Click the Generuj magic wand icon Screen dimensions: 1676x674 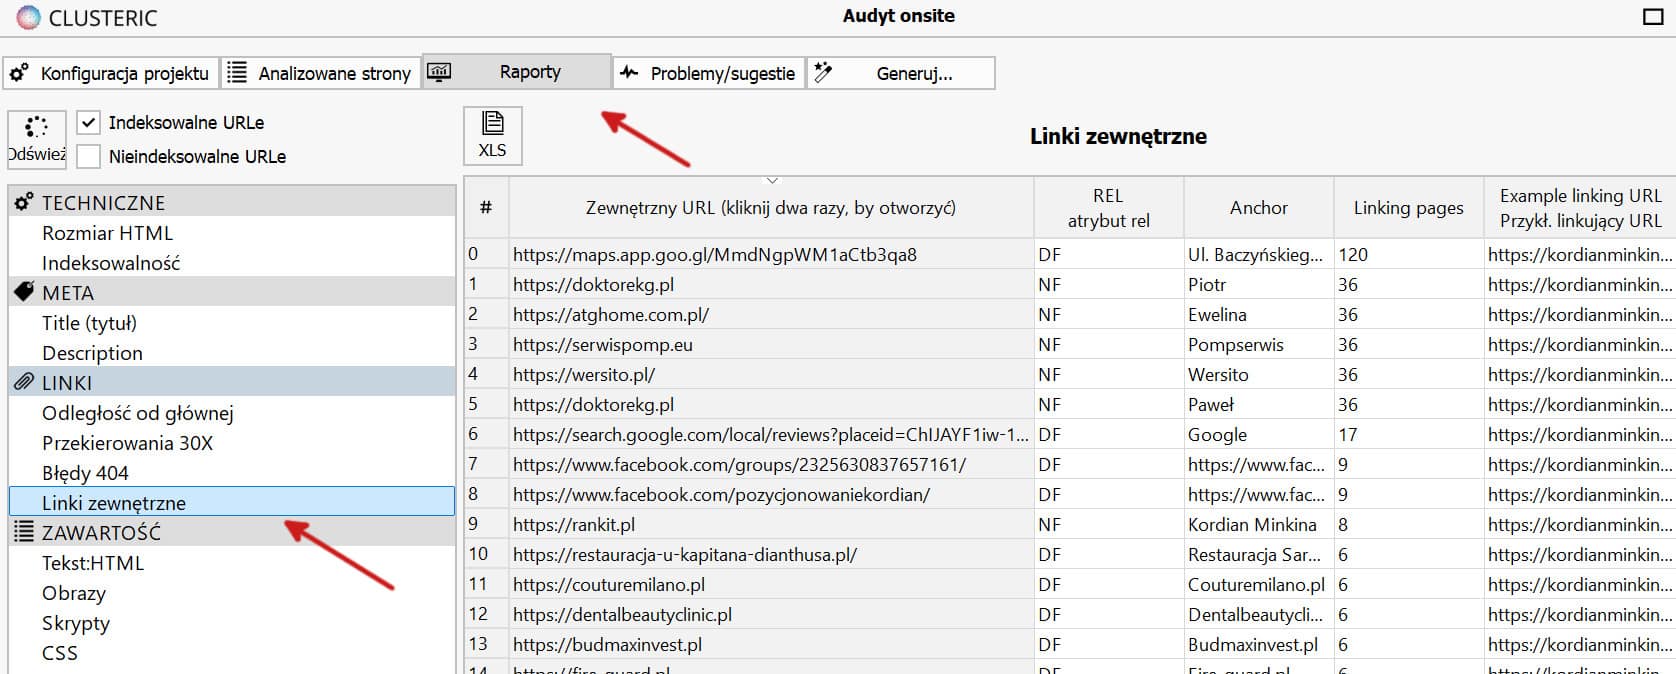coord(823,72)
